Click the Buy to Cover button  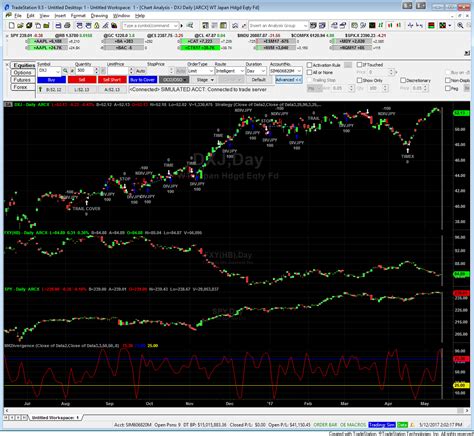tap(142, 80)
